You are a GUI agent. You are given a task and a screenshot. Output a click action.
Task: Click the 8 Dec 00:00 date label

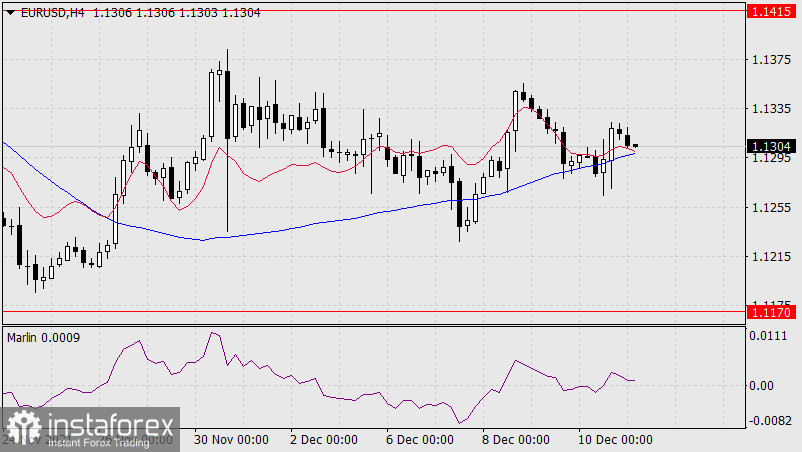[x=515, y=439]
